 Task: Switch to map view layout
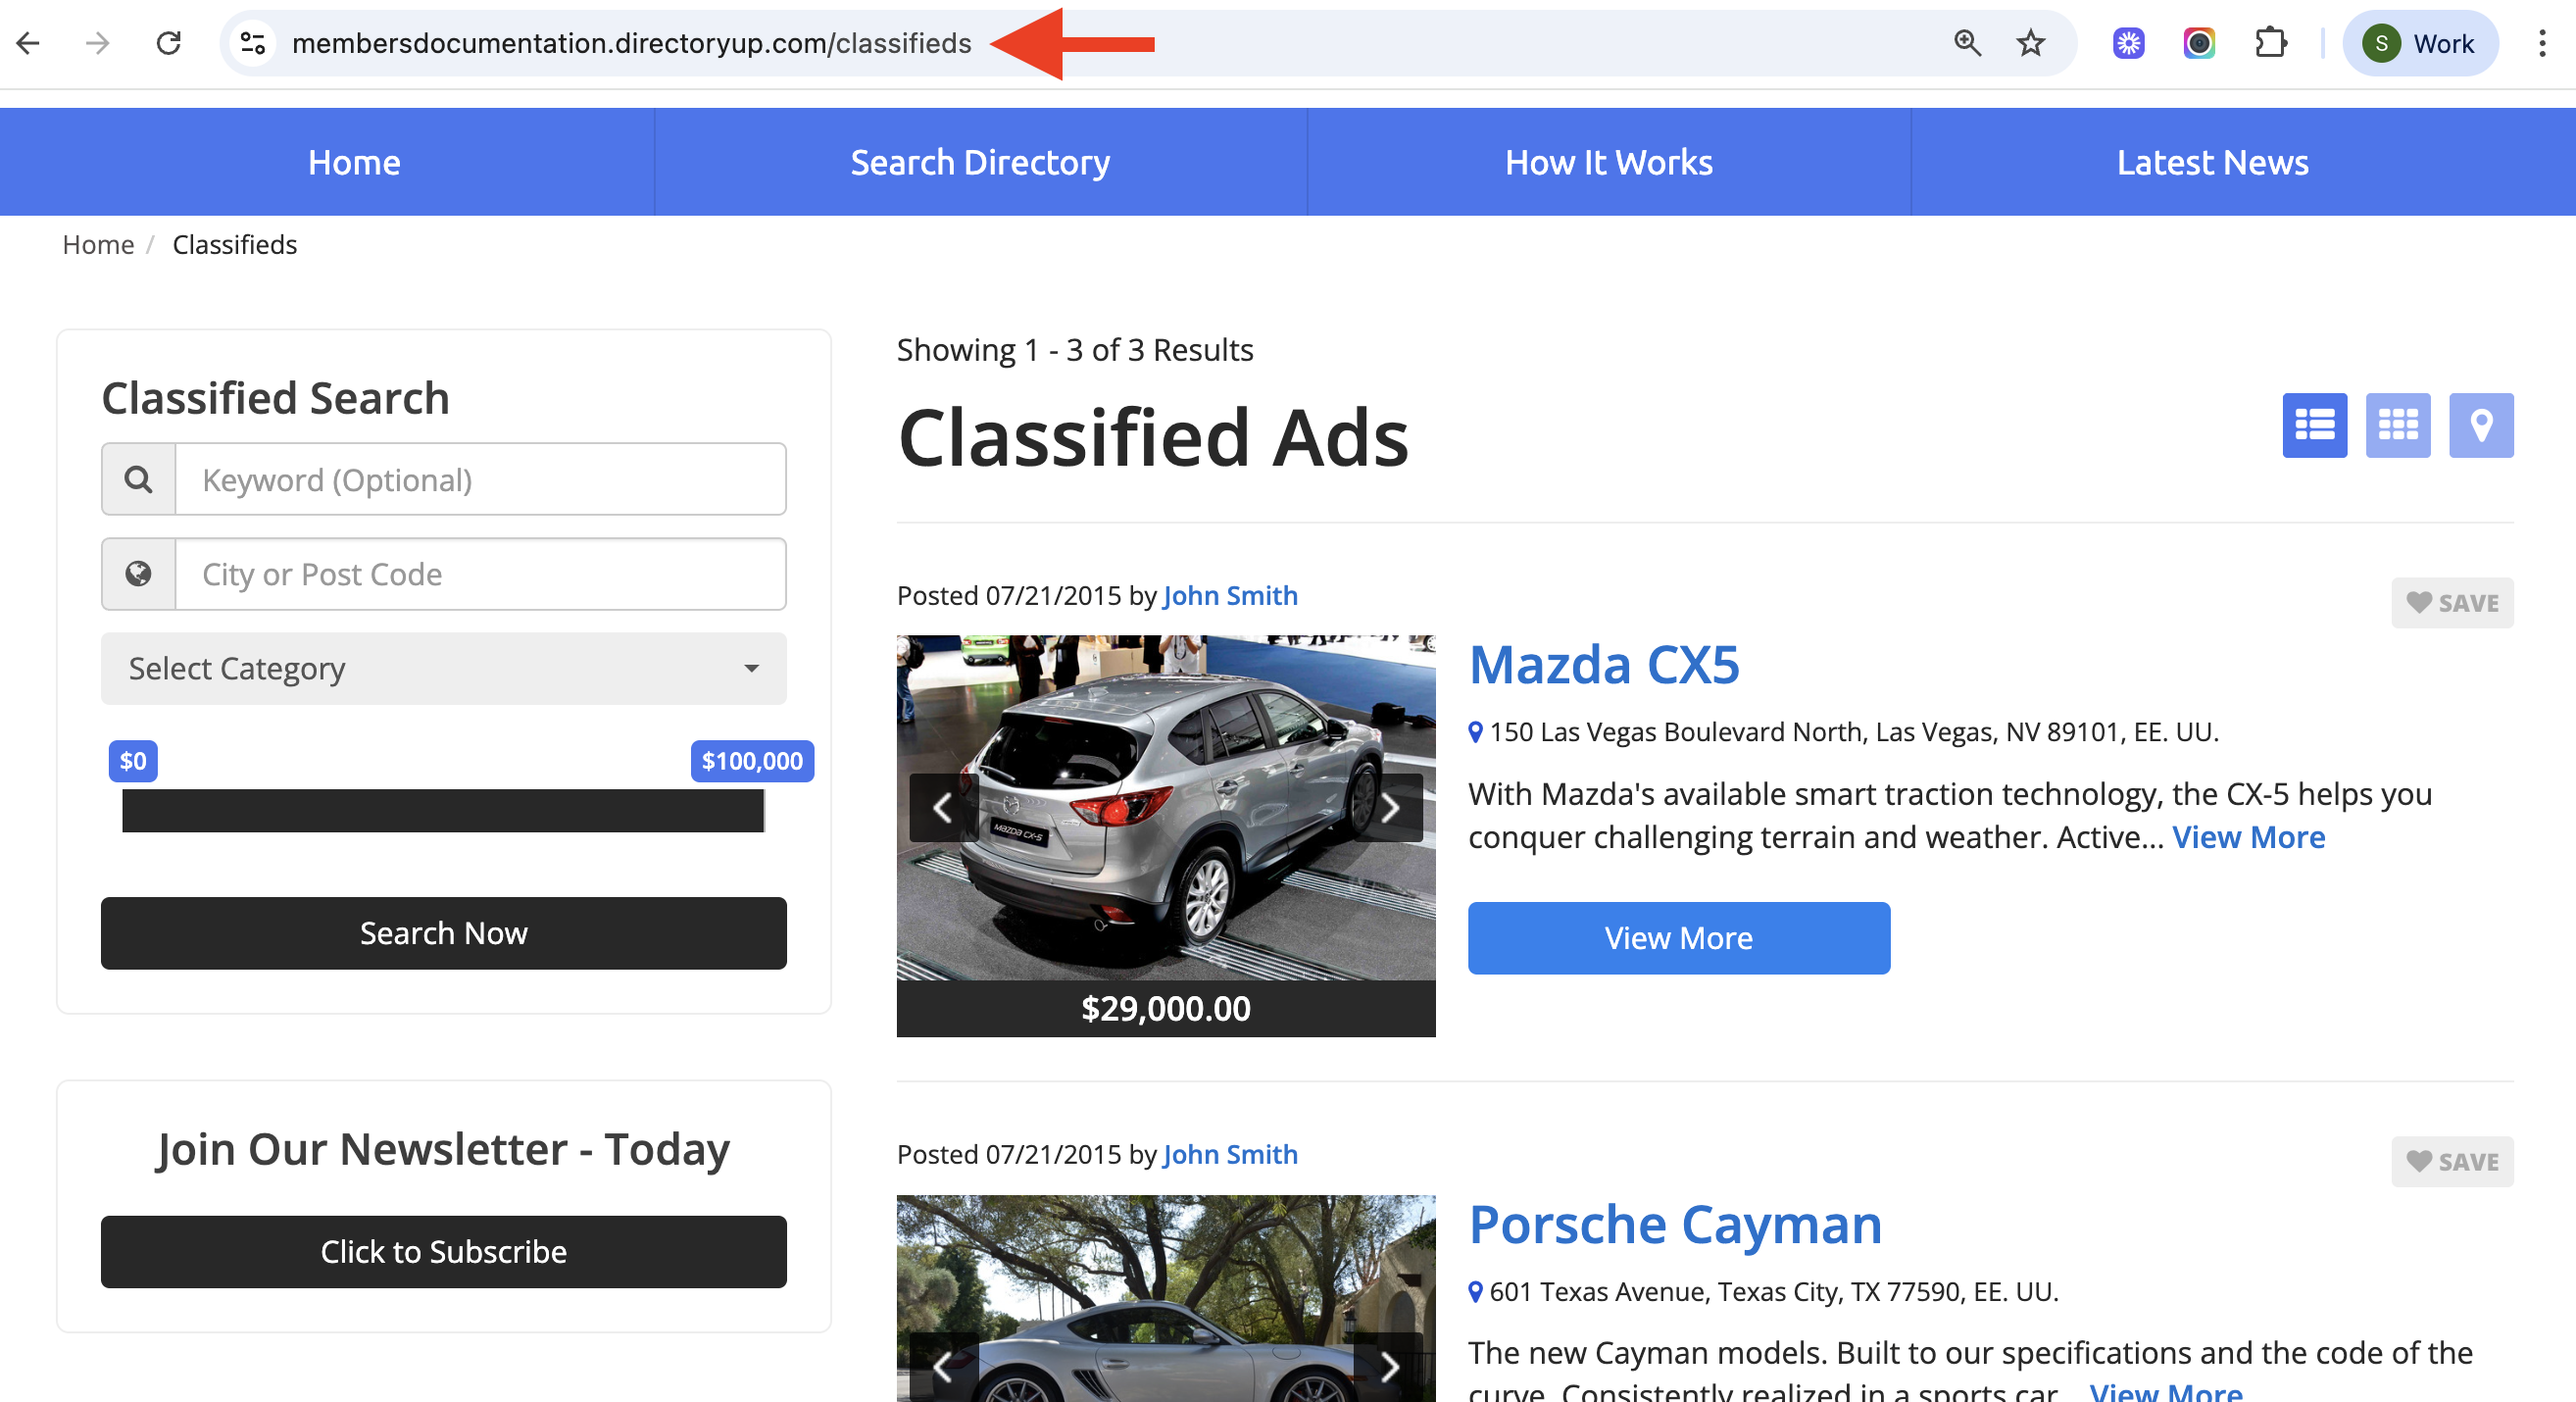click(2480, 425)
